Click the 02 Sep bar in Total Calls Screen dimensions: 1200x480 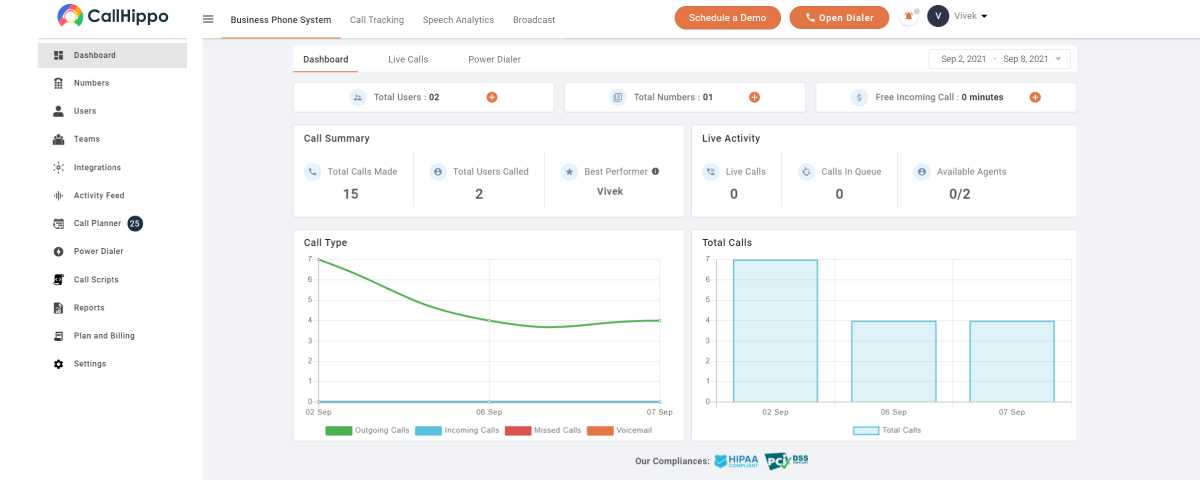[x=775, y=331]
